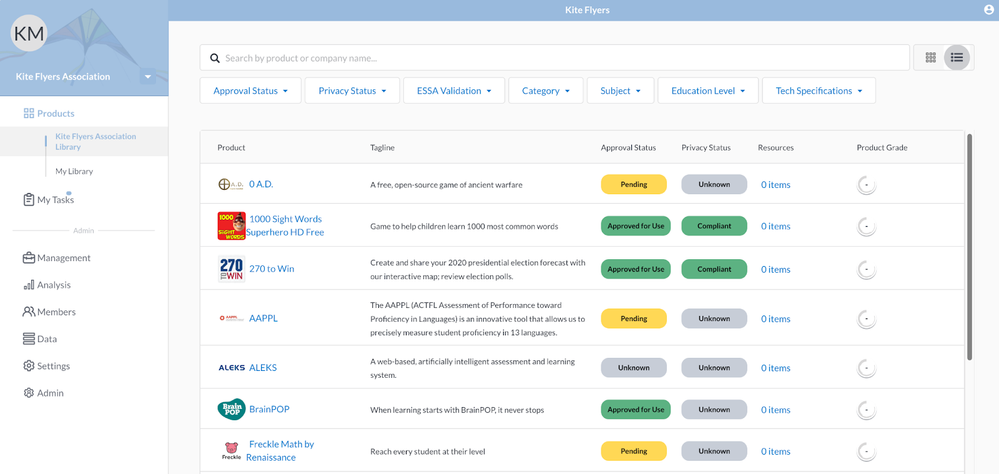The height and width of the screenshot is (474, 999).
Task: Switch to grid view layout
Action: pos(930,58)
